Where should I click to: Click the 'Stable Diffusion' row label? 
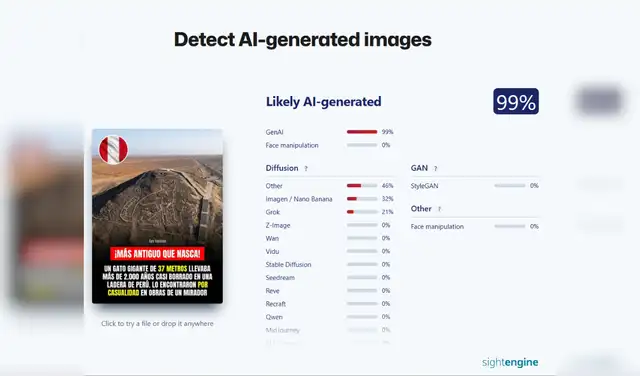point(288,264)
